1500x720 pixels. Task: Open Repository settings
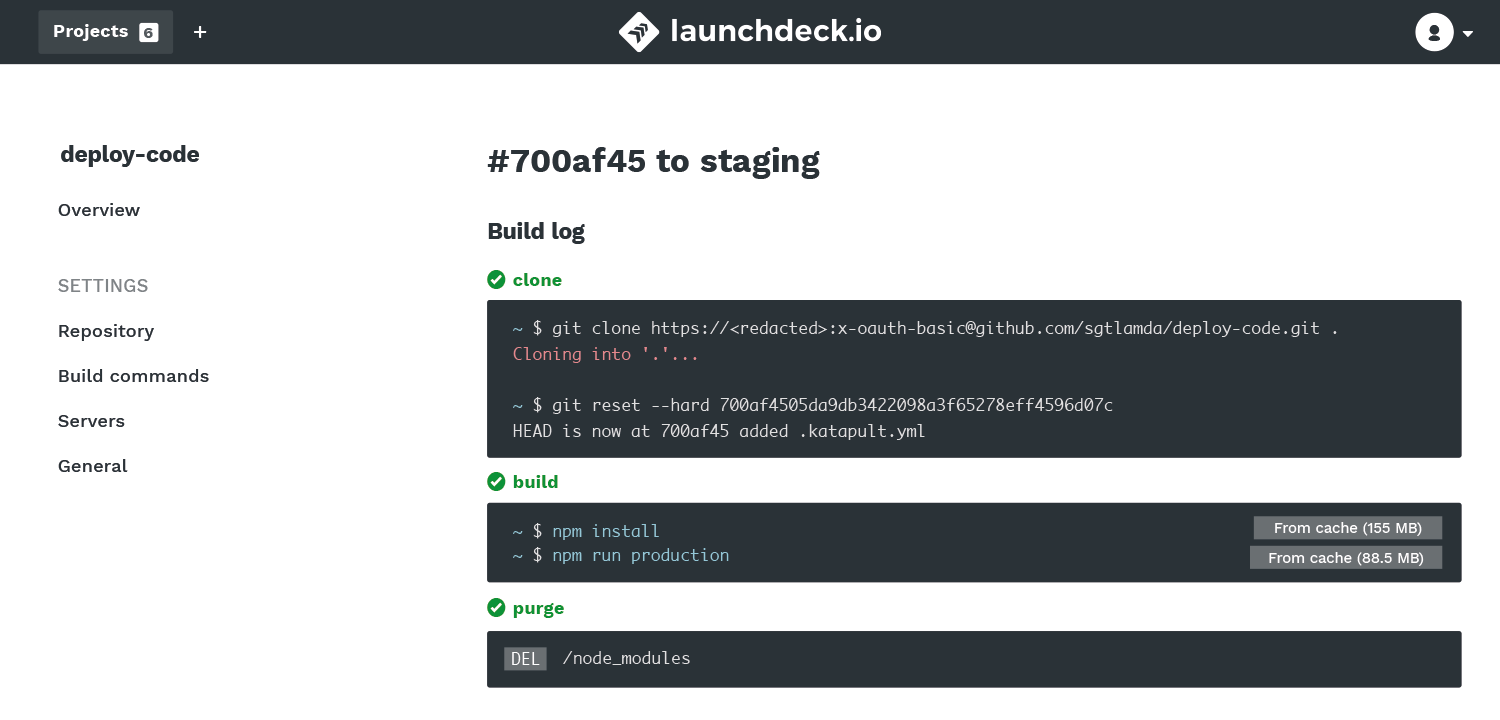point(106,331)
